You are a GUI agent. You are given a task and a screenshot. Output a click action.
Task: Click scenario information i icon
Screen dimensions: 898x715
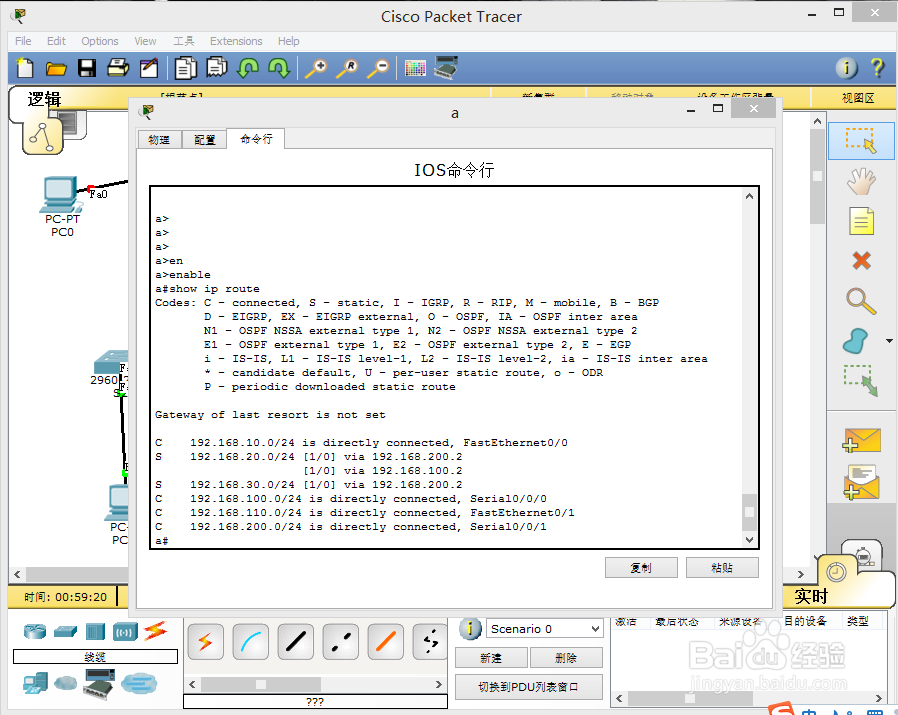pyautogui.click(x=470, y=629)
